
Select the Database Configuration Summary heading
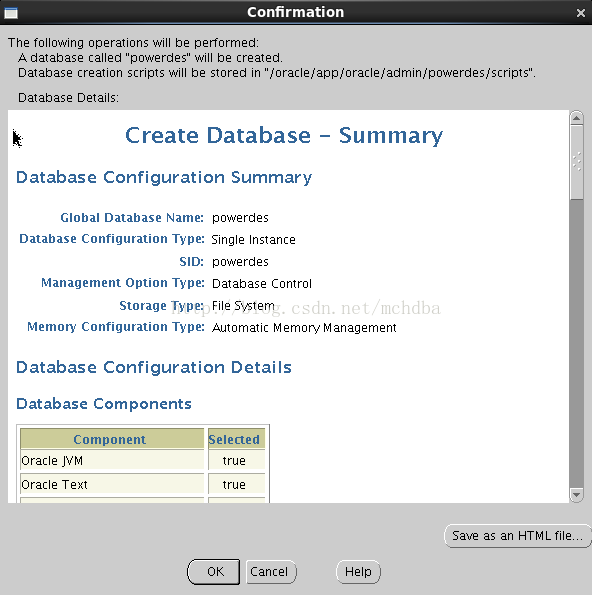(x=164, y=178)
